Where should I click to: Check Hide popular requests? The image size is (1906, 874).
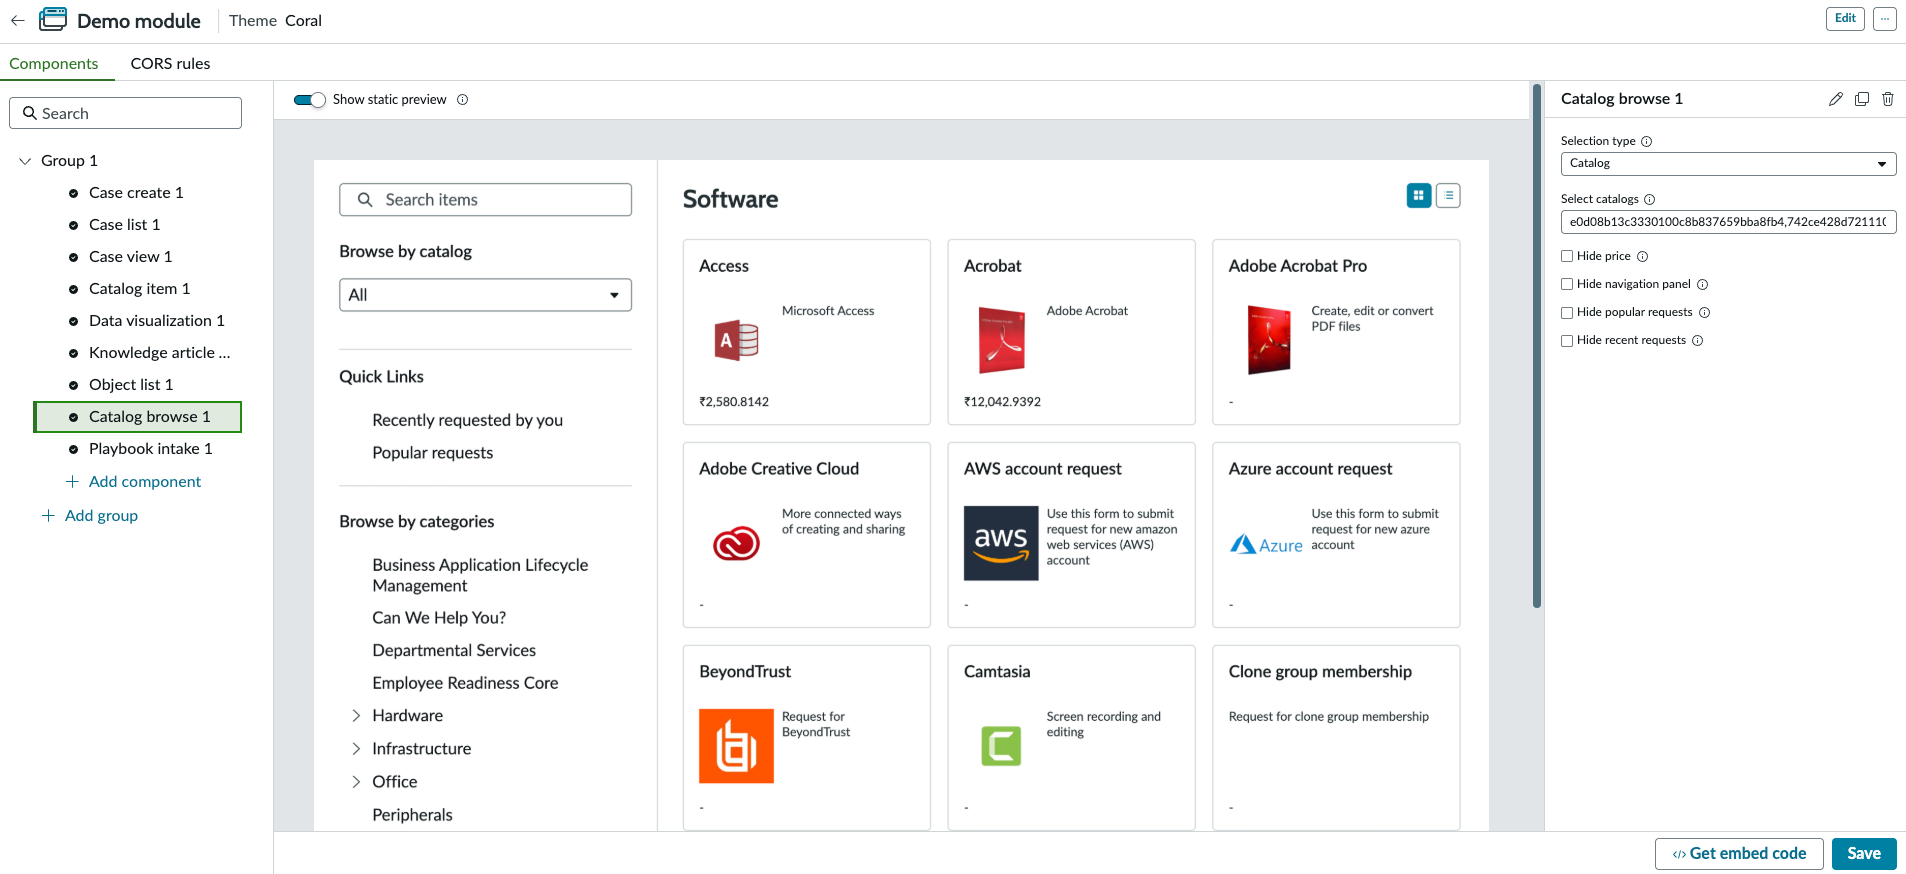point(1567,312)
